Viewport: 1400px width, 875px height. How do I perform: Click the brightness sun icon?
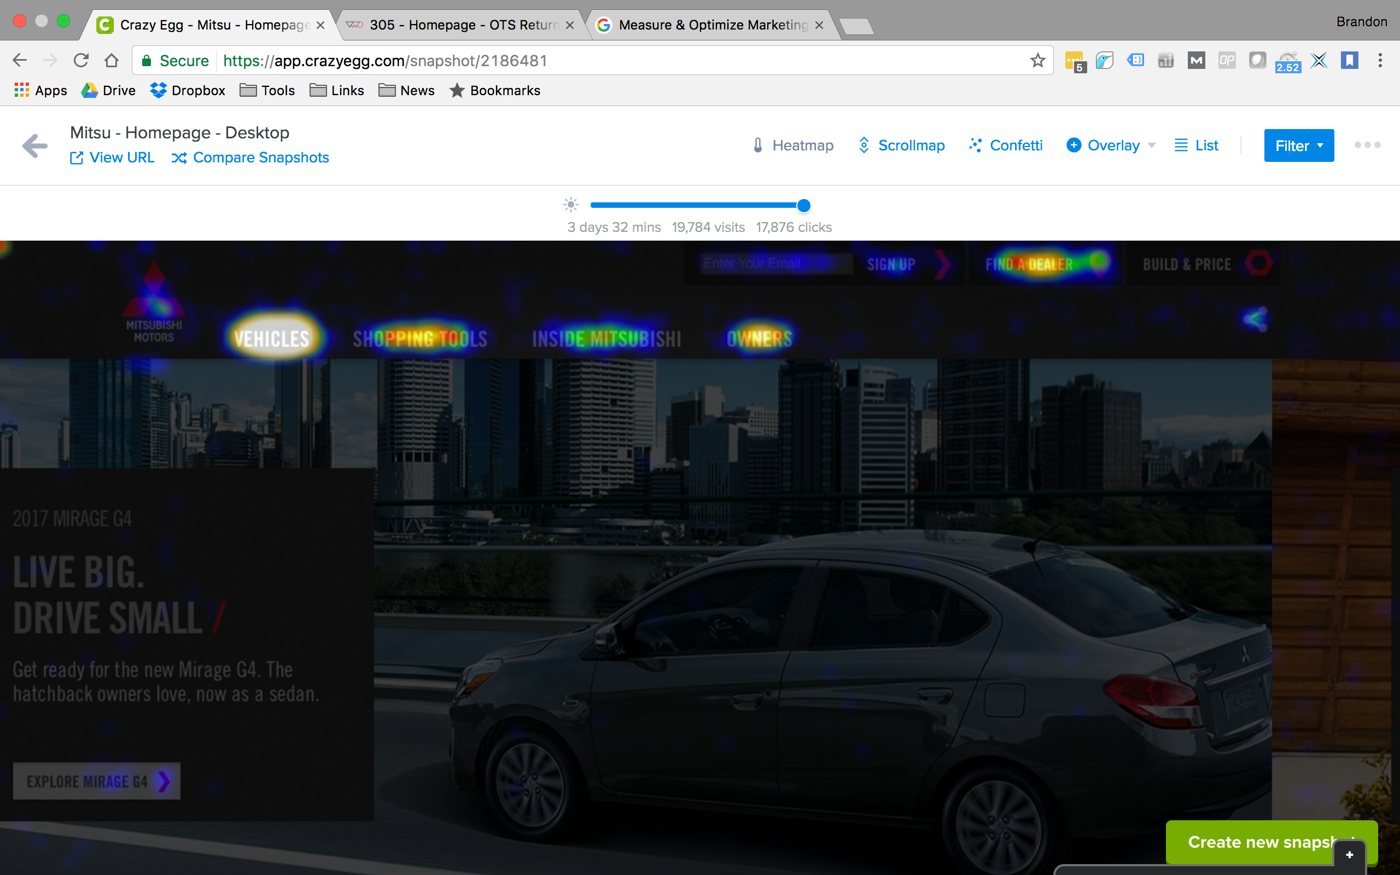(x=571, y=205)
